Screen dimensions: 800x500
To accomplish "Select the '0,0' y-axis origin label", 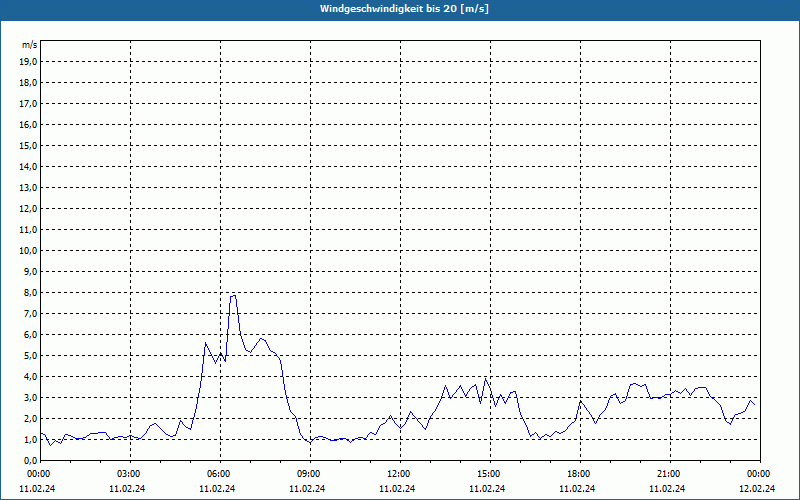I will [x=30, y=461].
